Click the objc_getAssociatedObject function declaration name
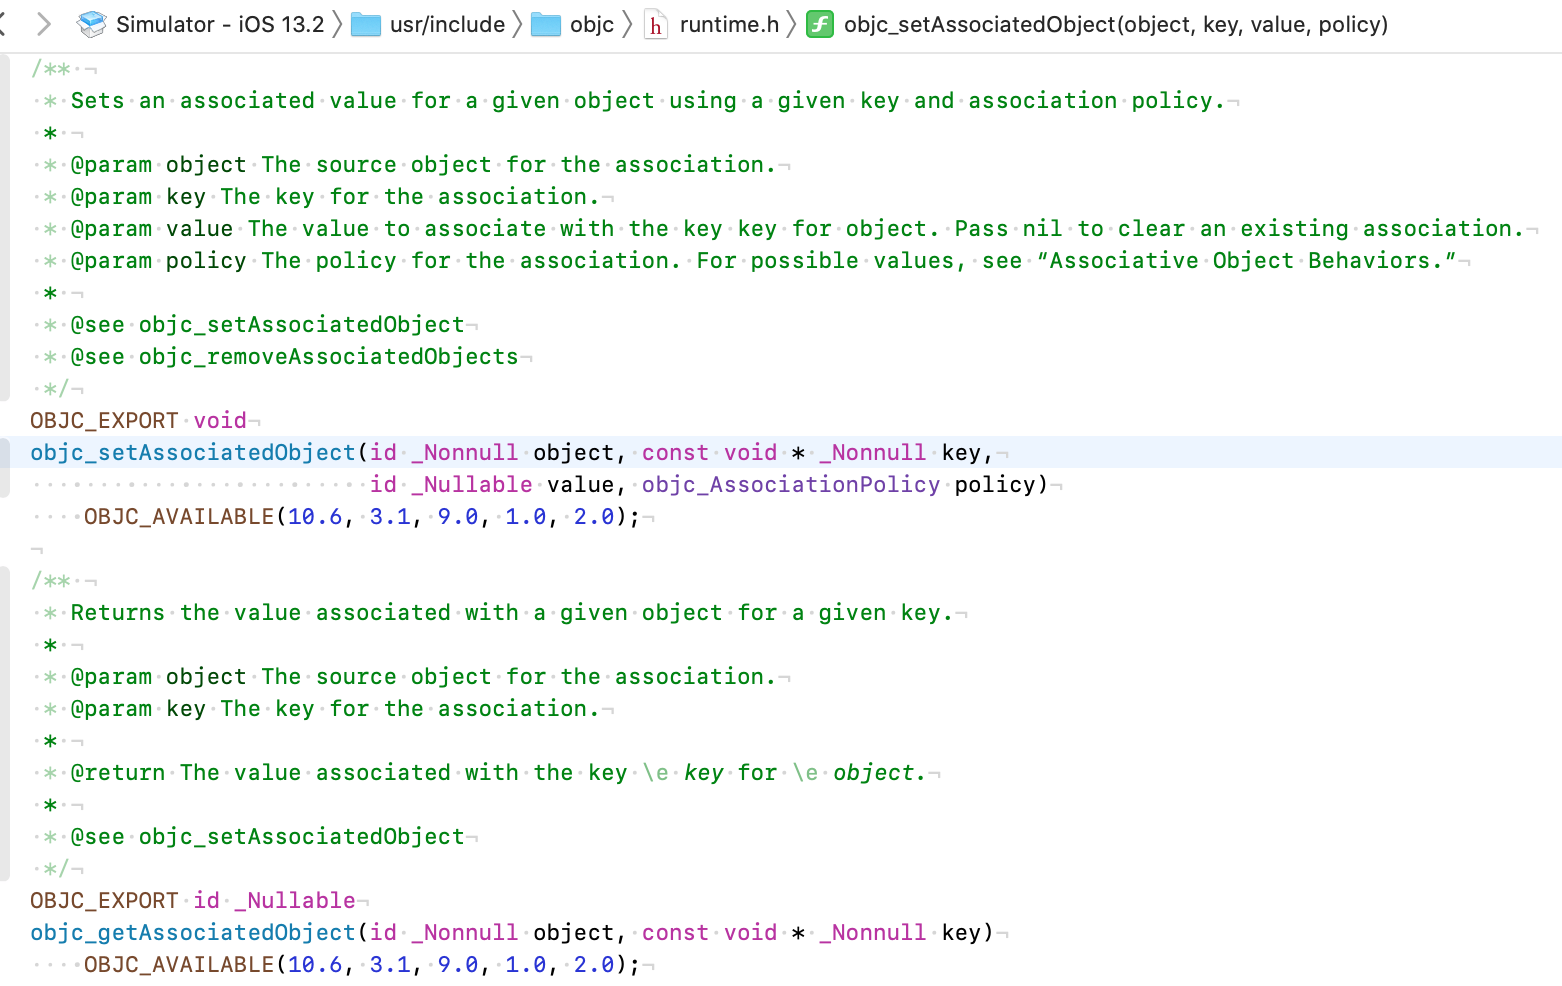The width and height of the screenshot is (1562, 986). pyautogui.click(x=193, y=933)
